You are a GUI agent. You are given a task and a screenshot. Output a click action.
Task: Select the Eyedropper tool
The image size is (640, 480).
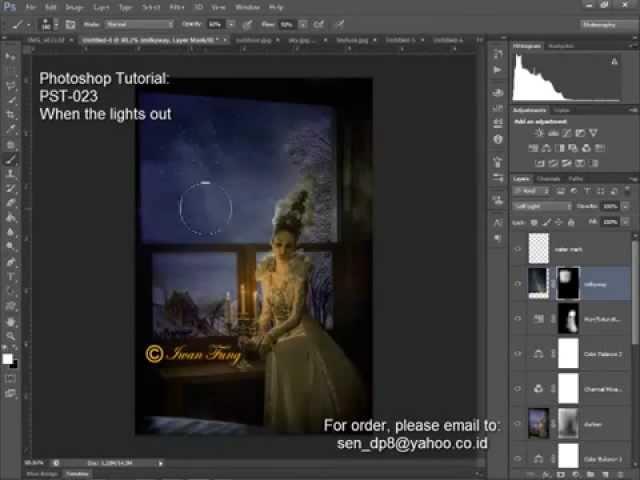click(x=10, y=129)
